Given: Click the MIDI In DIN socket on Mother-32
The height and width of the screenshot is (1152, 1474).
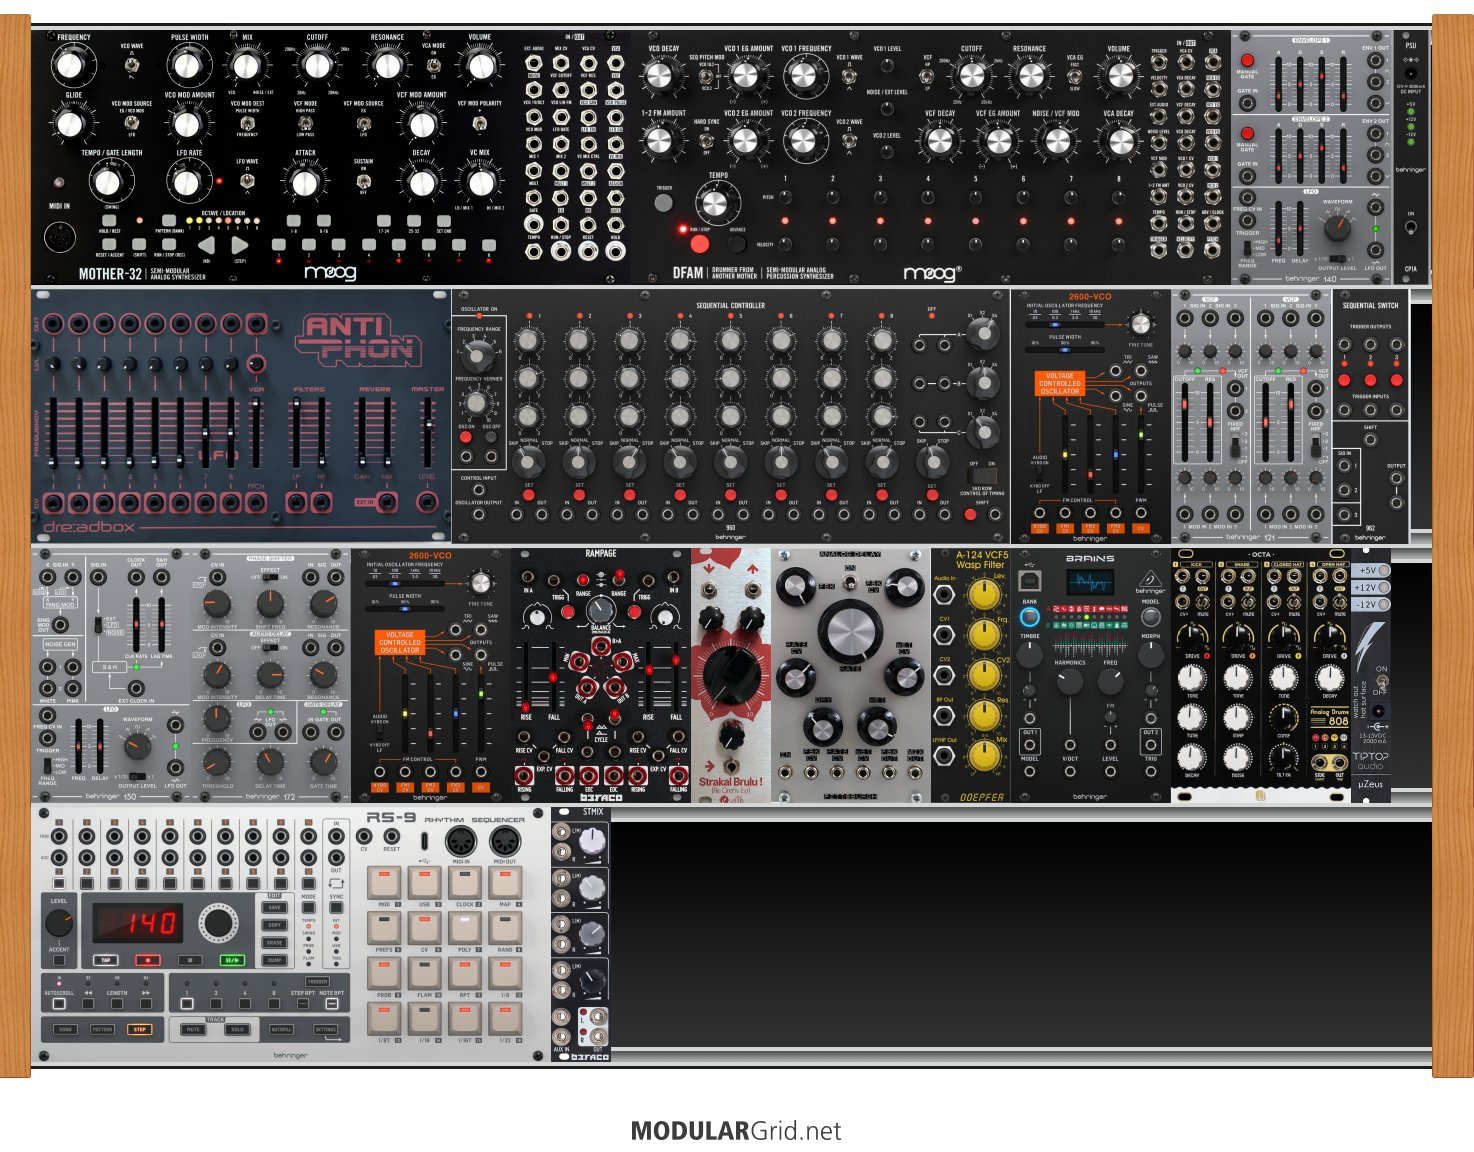Looking at the screenshot, I should [x=60, y=239].
